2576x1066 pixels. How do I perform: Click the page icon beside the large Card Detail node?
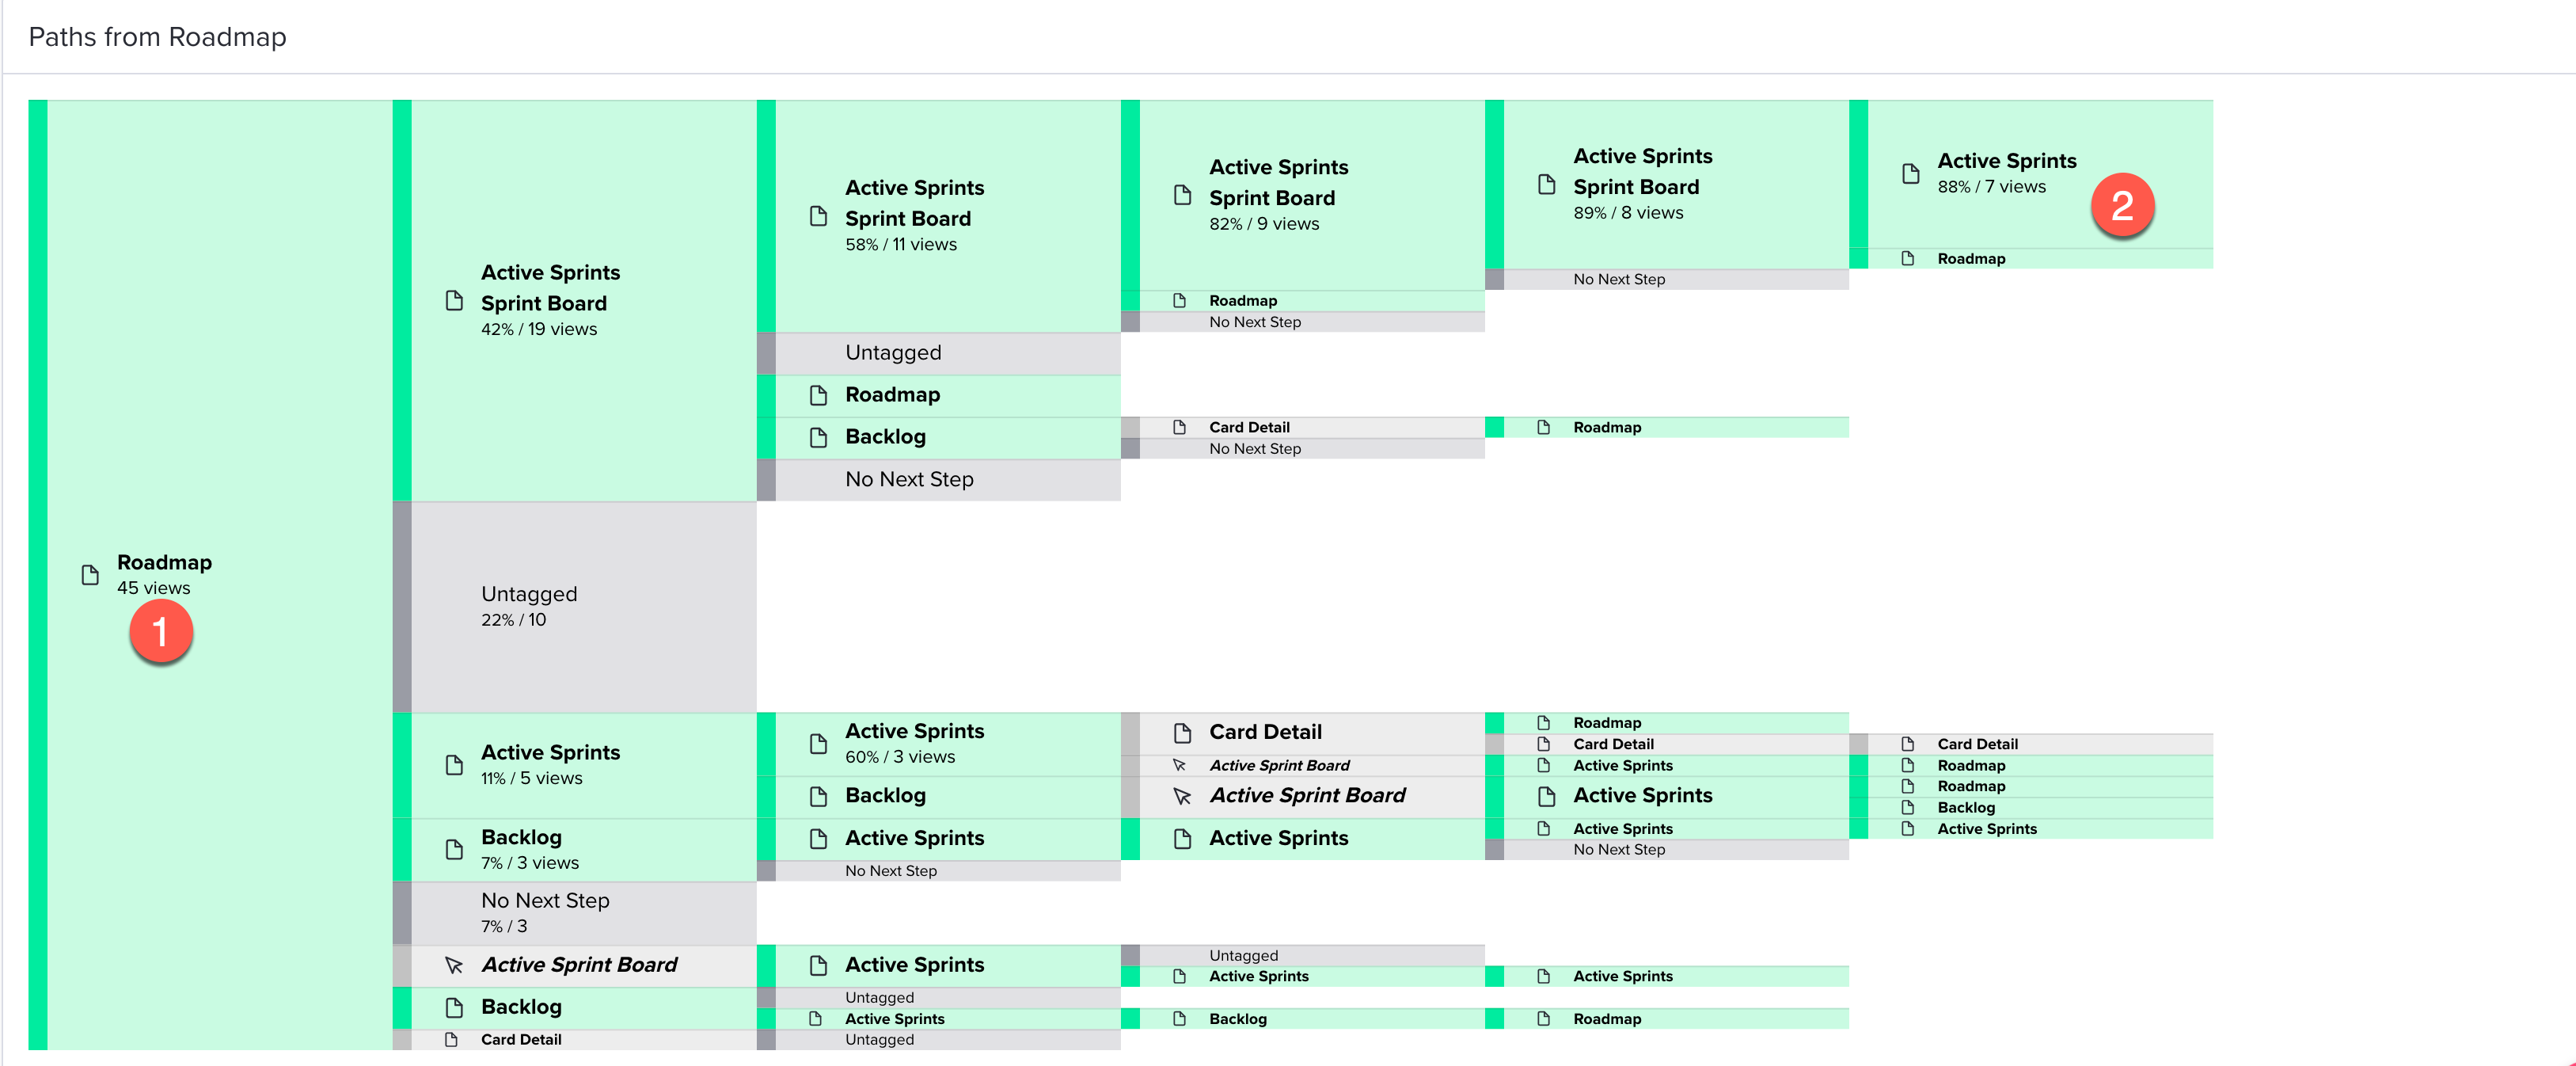point(1182,733)
